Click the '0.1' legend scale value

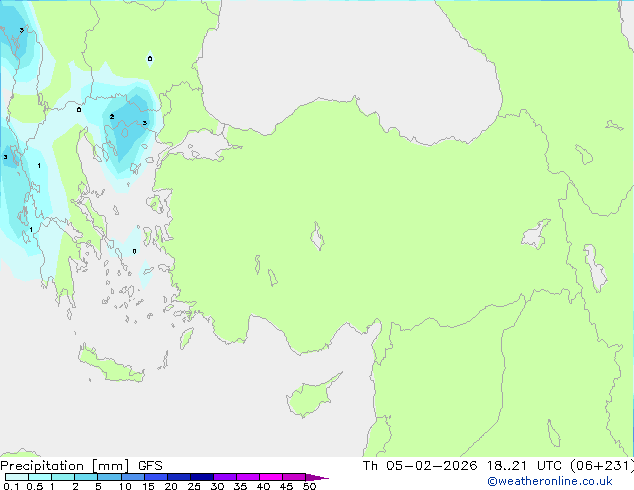11,486
